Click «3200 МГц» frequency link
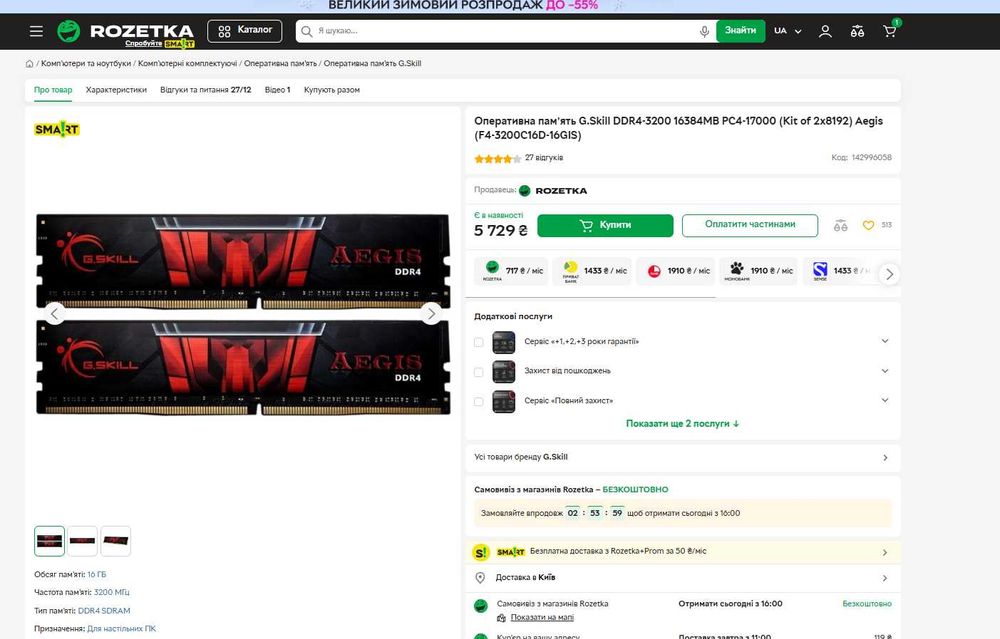 tap(112, 592)
